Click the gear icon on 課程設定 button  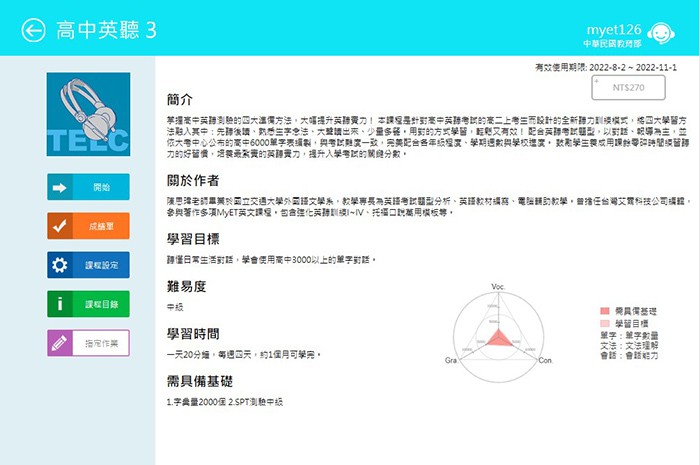60,265
